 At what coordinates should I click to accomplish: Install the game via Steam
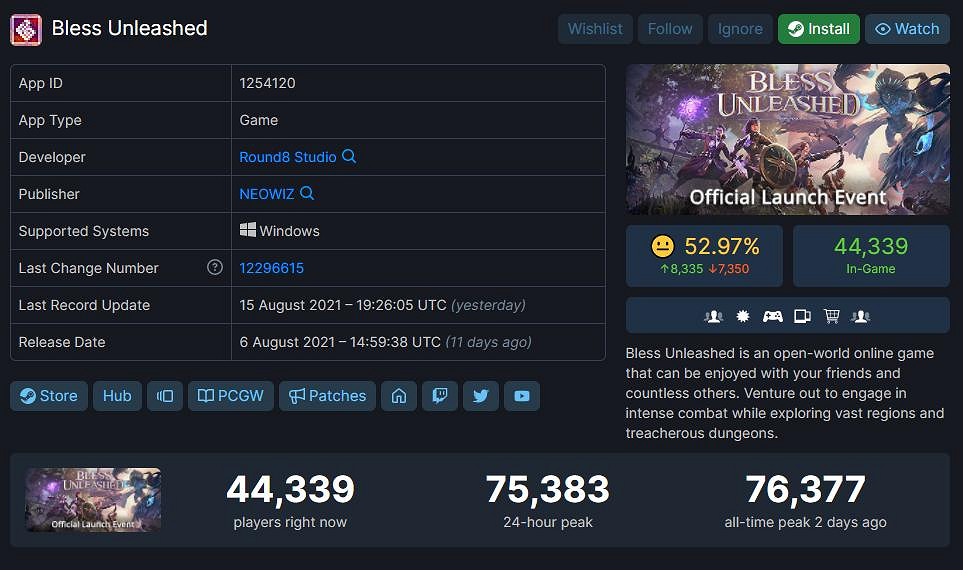click(819, 29)
